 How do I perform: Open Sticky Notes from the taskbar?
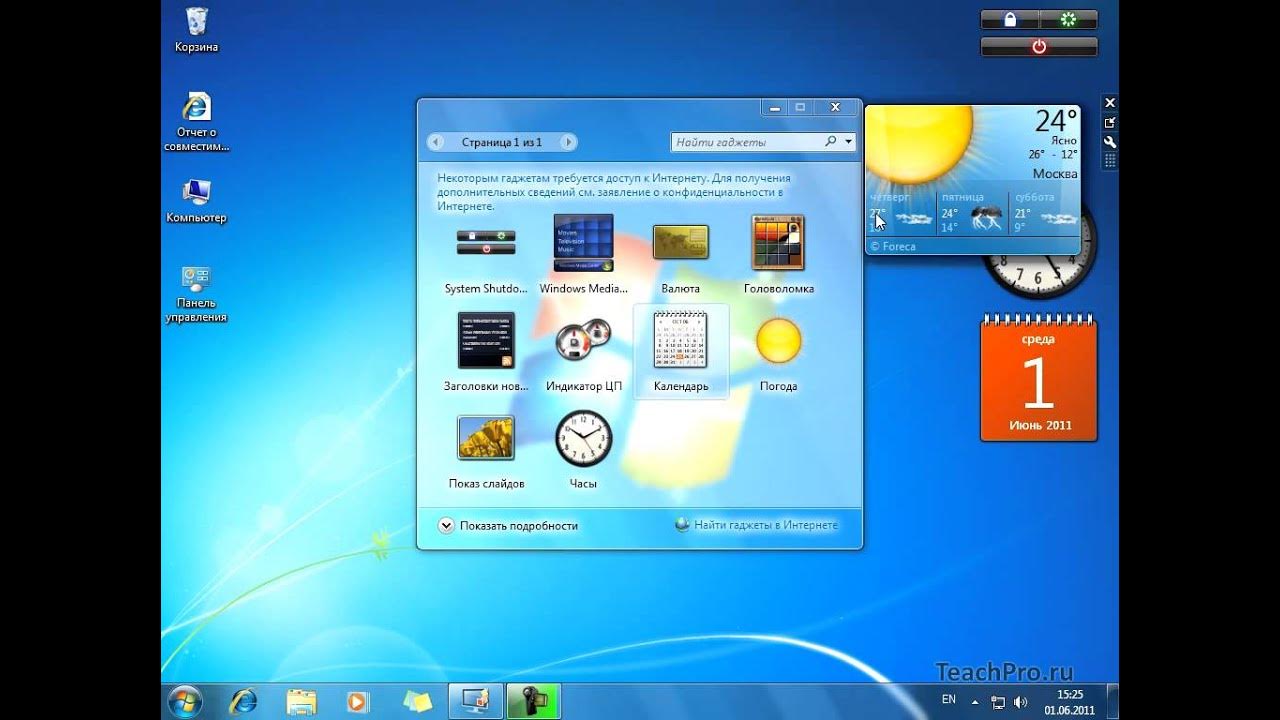pyautogui.click(x=416, y=701)
